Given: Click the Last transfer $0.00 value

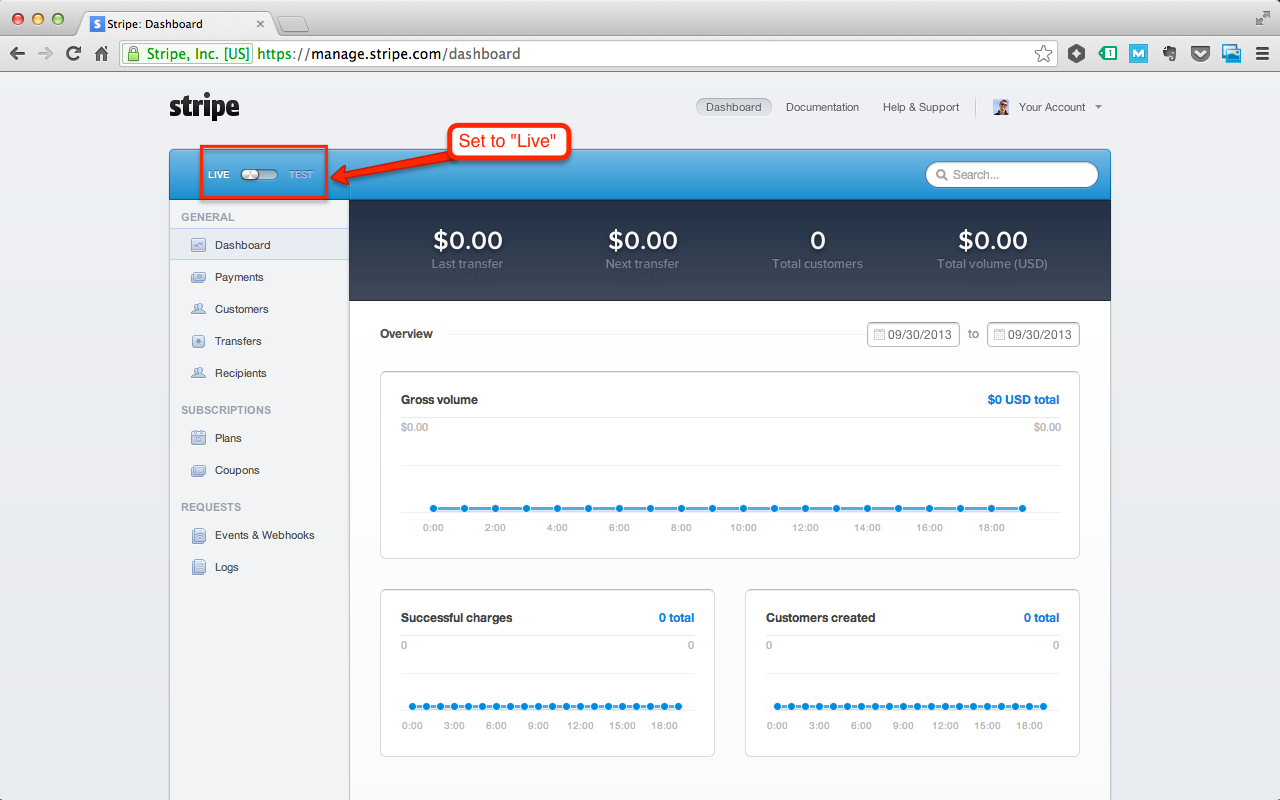Looking at the screenshot, I should tap(467, 240).
